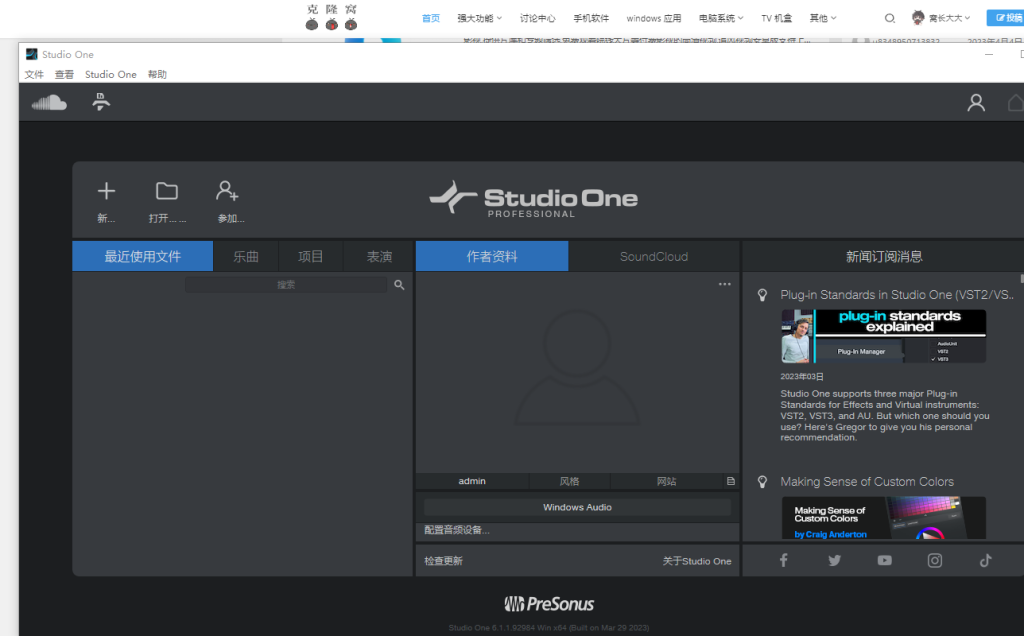Open PreSonus Twitter icon
Viewport: 1024px width, 636px height.
point(835,560)
